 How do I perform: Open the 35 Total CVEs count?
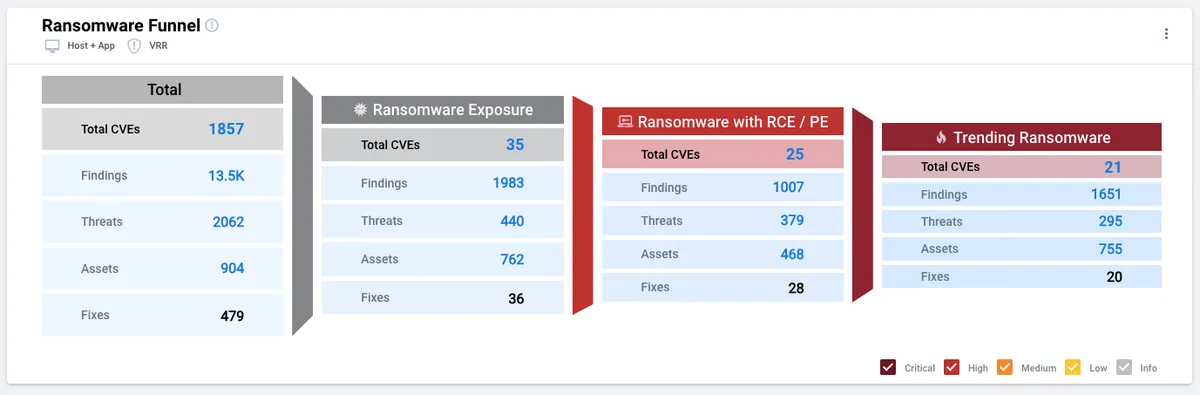[x=515, y=145]
